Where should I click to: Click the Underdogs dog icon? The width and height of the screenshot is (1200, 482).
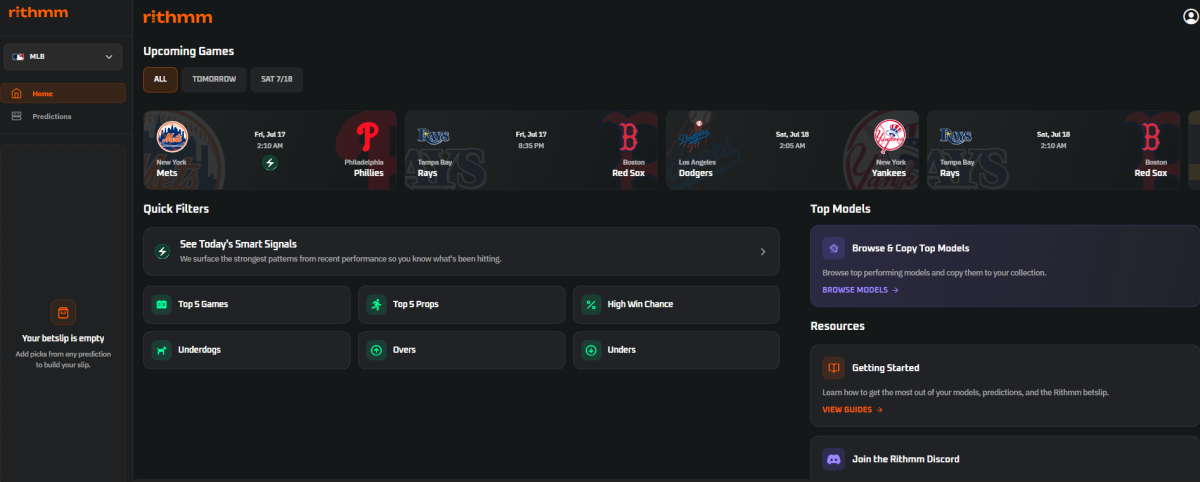tap(161, 350)
